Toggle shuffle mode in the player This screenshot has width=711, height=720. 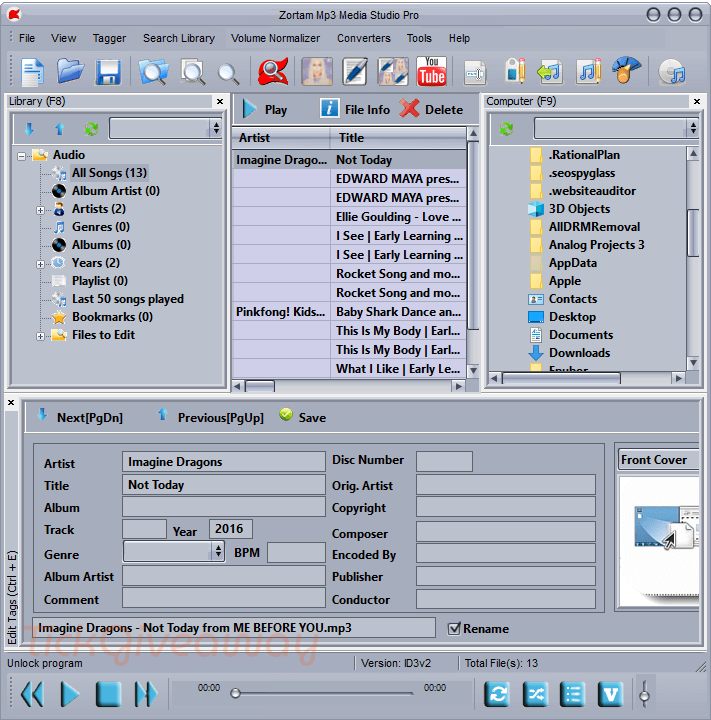tap(535, 694)
